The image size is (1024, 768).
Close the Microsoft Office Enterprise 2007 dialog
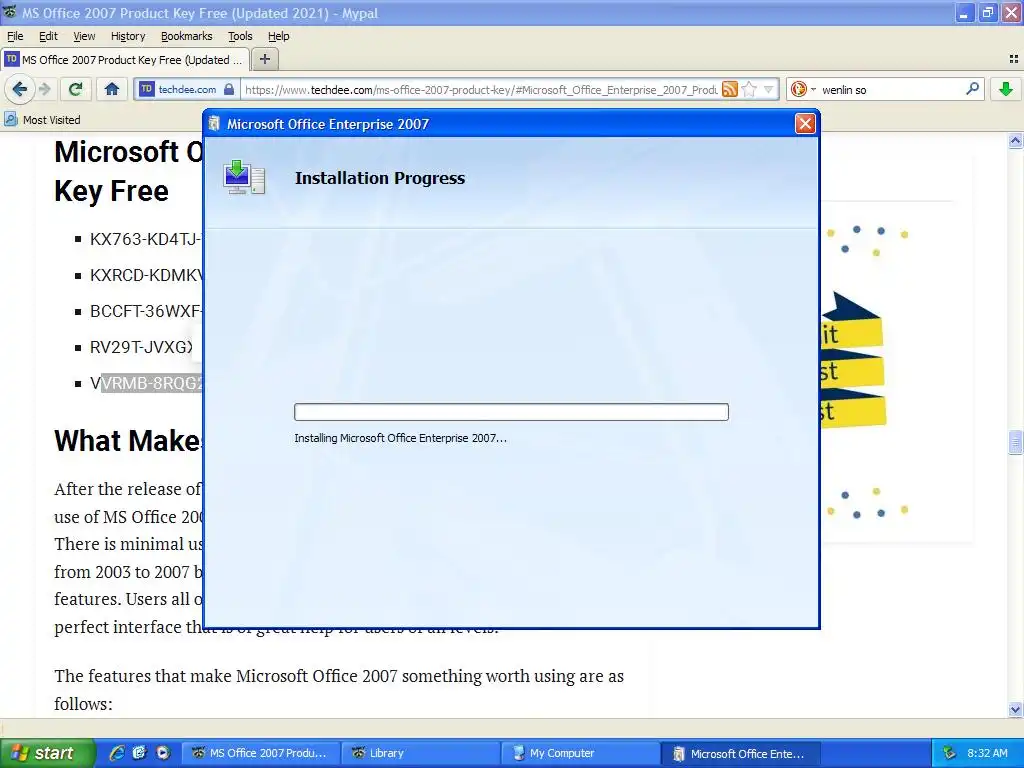(x=805, y=123)
